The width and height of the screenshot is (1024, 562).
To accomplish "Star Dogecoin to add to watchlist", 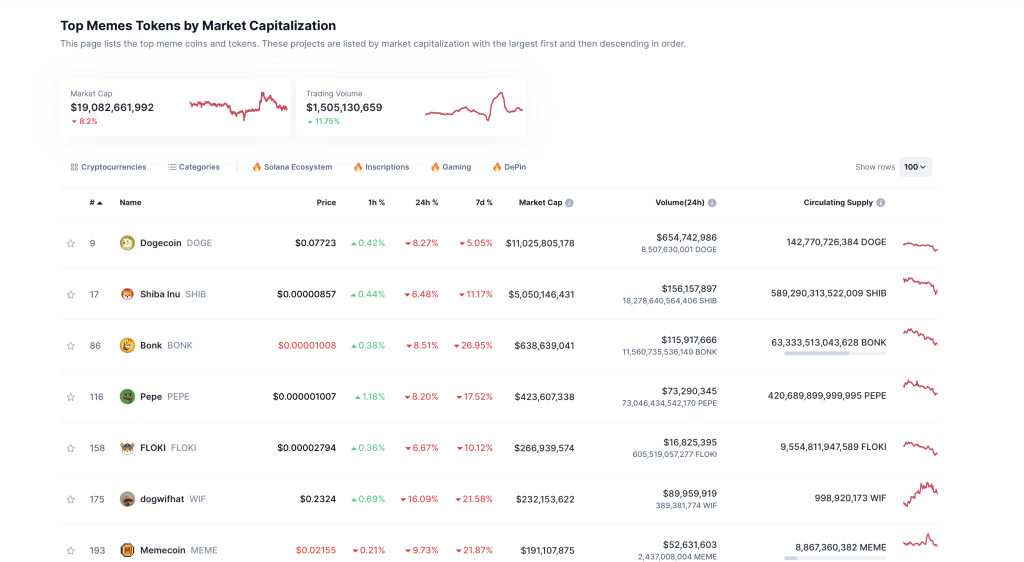I will coord(71,243).
